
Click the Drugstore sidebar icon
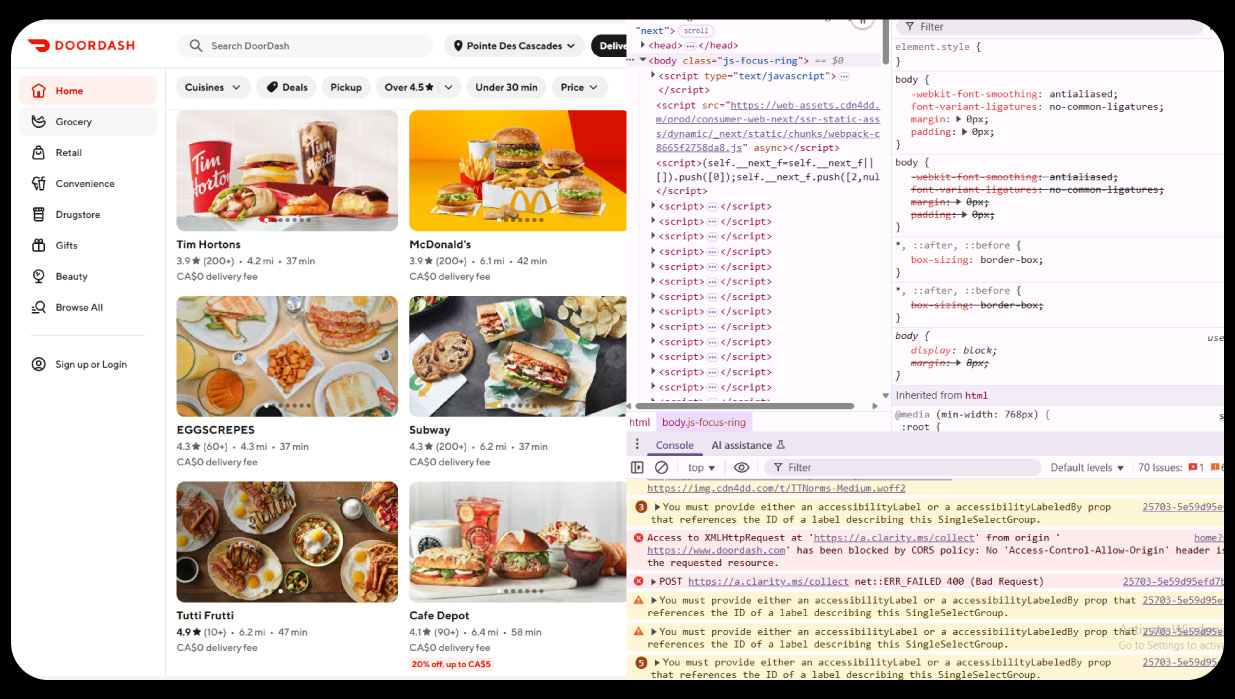tap(39, 215)
